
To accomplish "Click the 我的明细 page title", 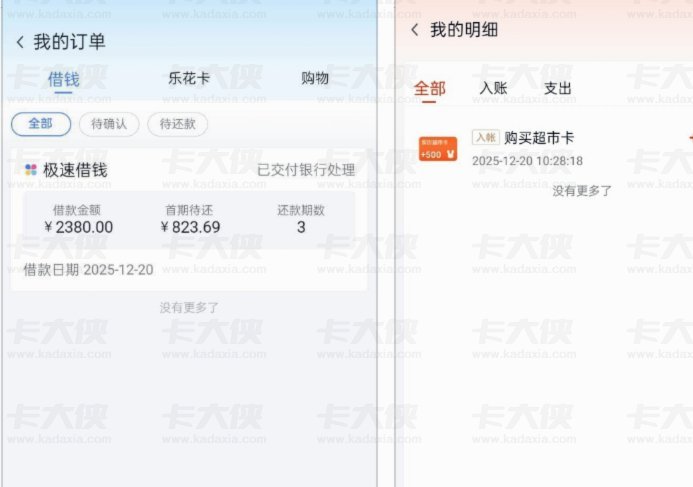I will [464, 30].
